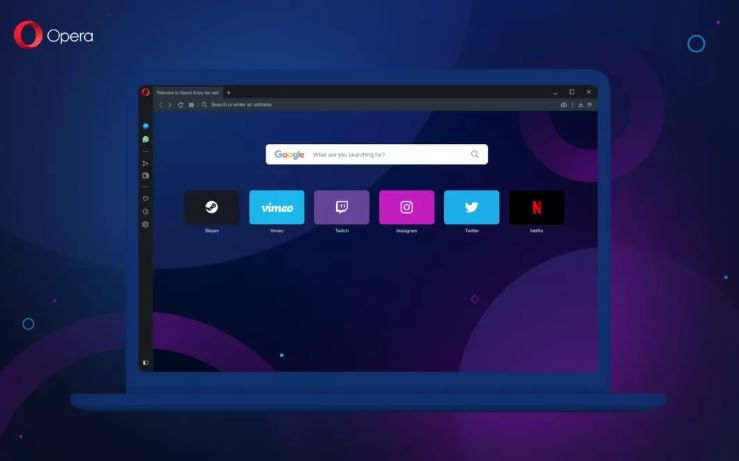Go forward with the forward arrow
739x461 pixels.
point(170,105)
